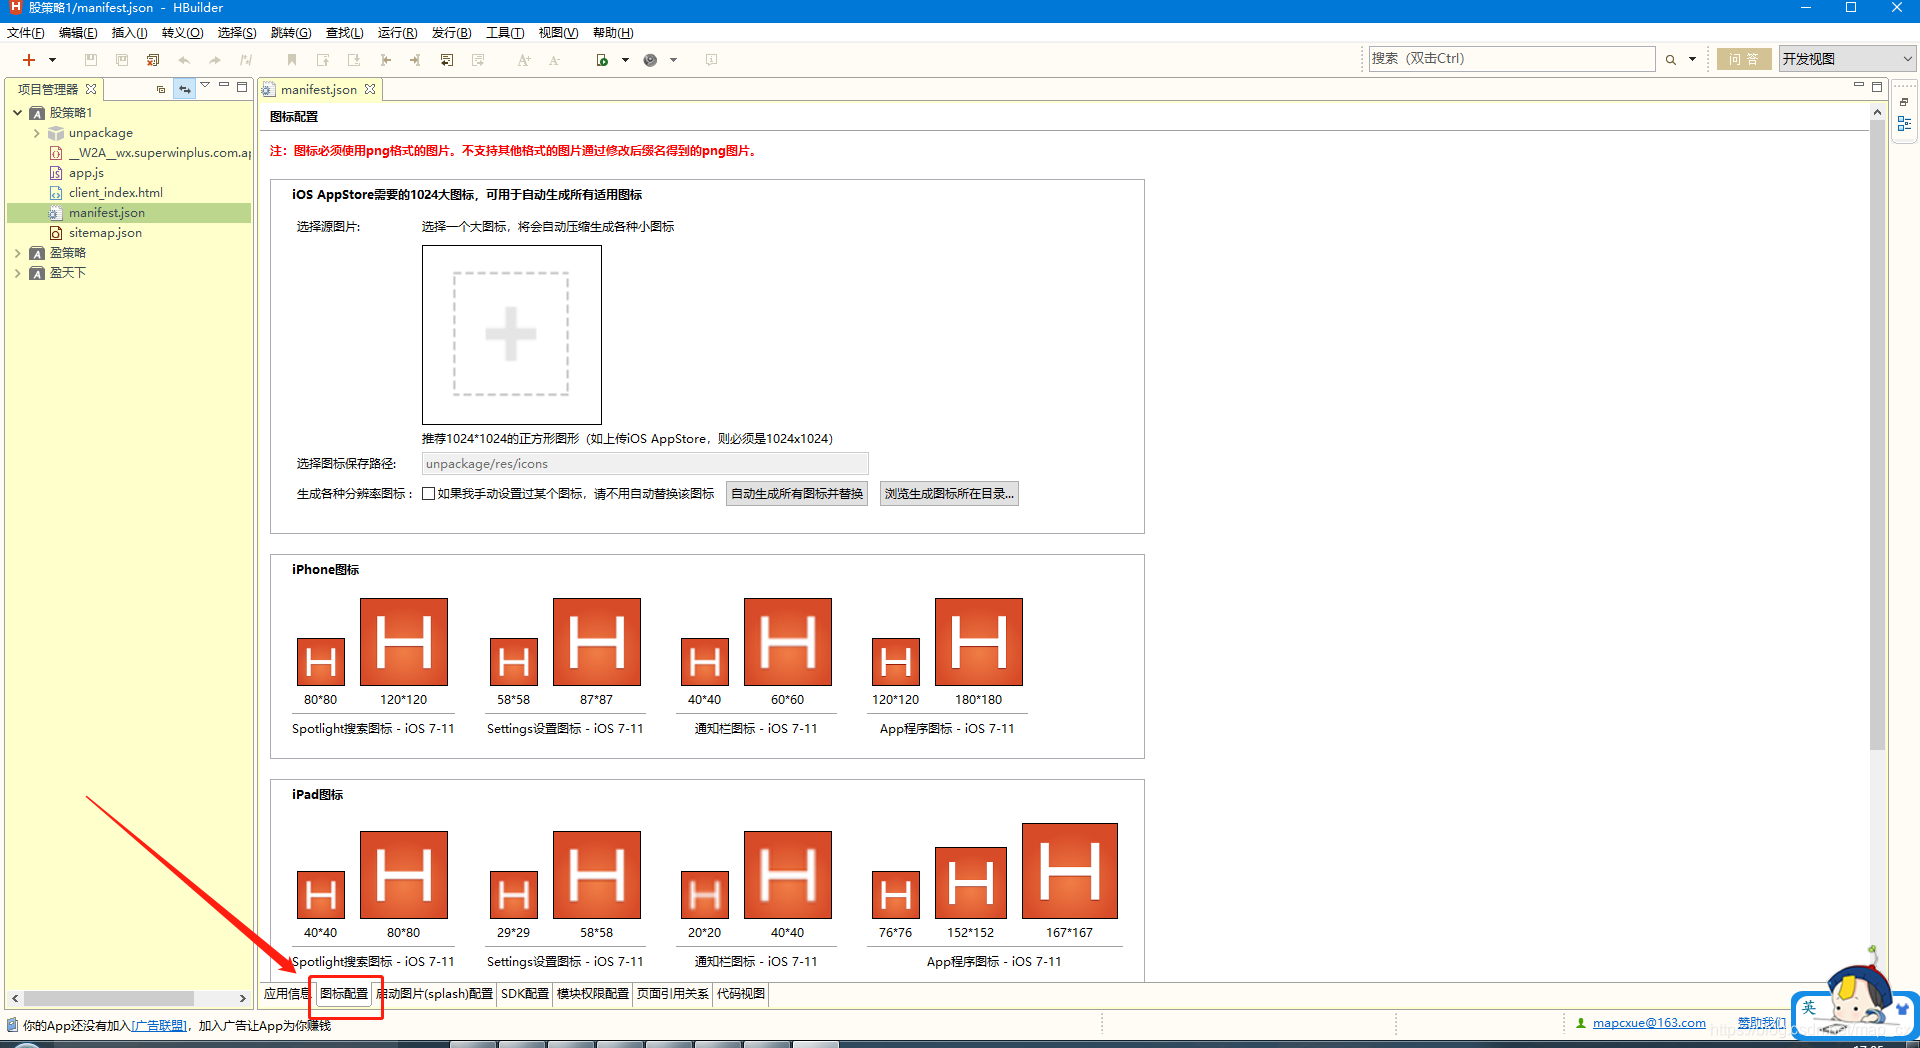Open the dropdown arrow beside the New icon
The height and width of the screenshot is (1048, 1920).
(x=52, y=60)
